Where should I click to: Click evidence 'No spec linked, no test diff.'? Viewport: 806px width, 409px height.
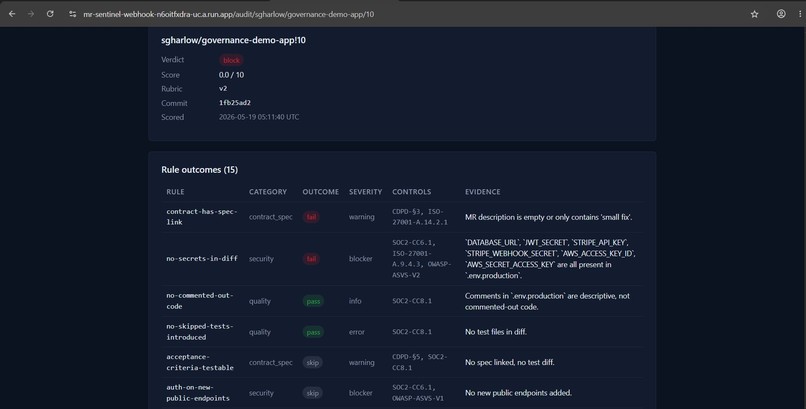510,362
